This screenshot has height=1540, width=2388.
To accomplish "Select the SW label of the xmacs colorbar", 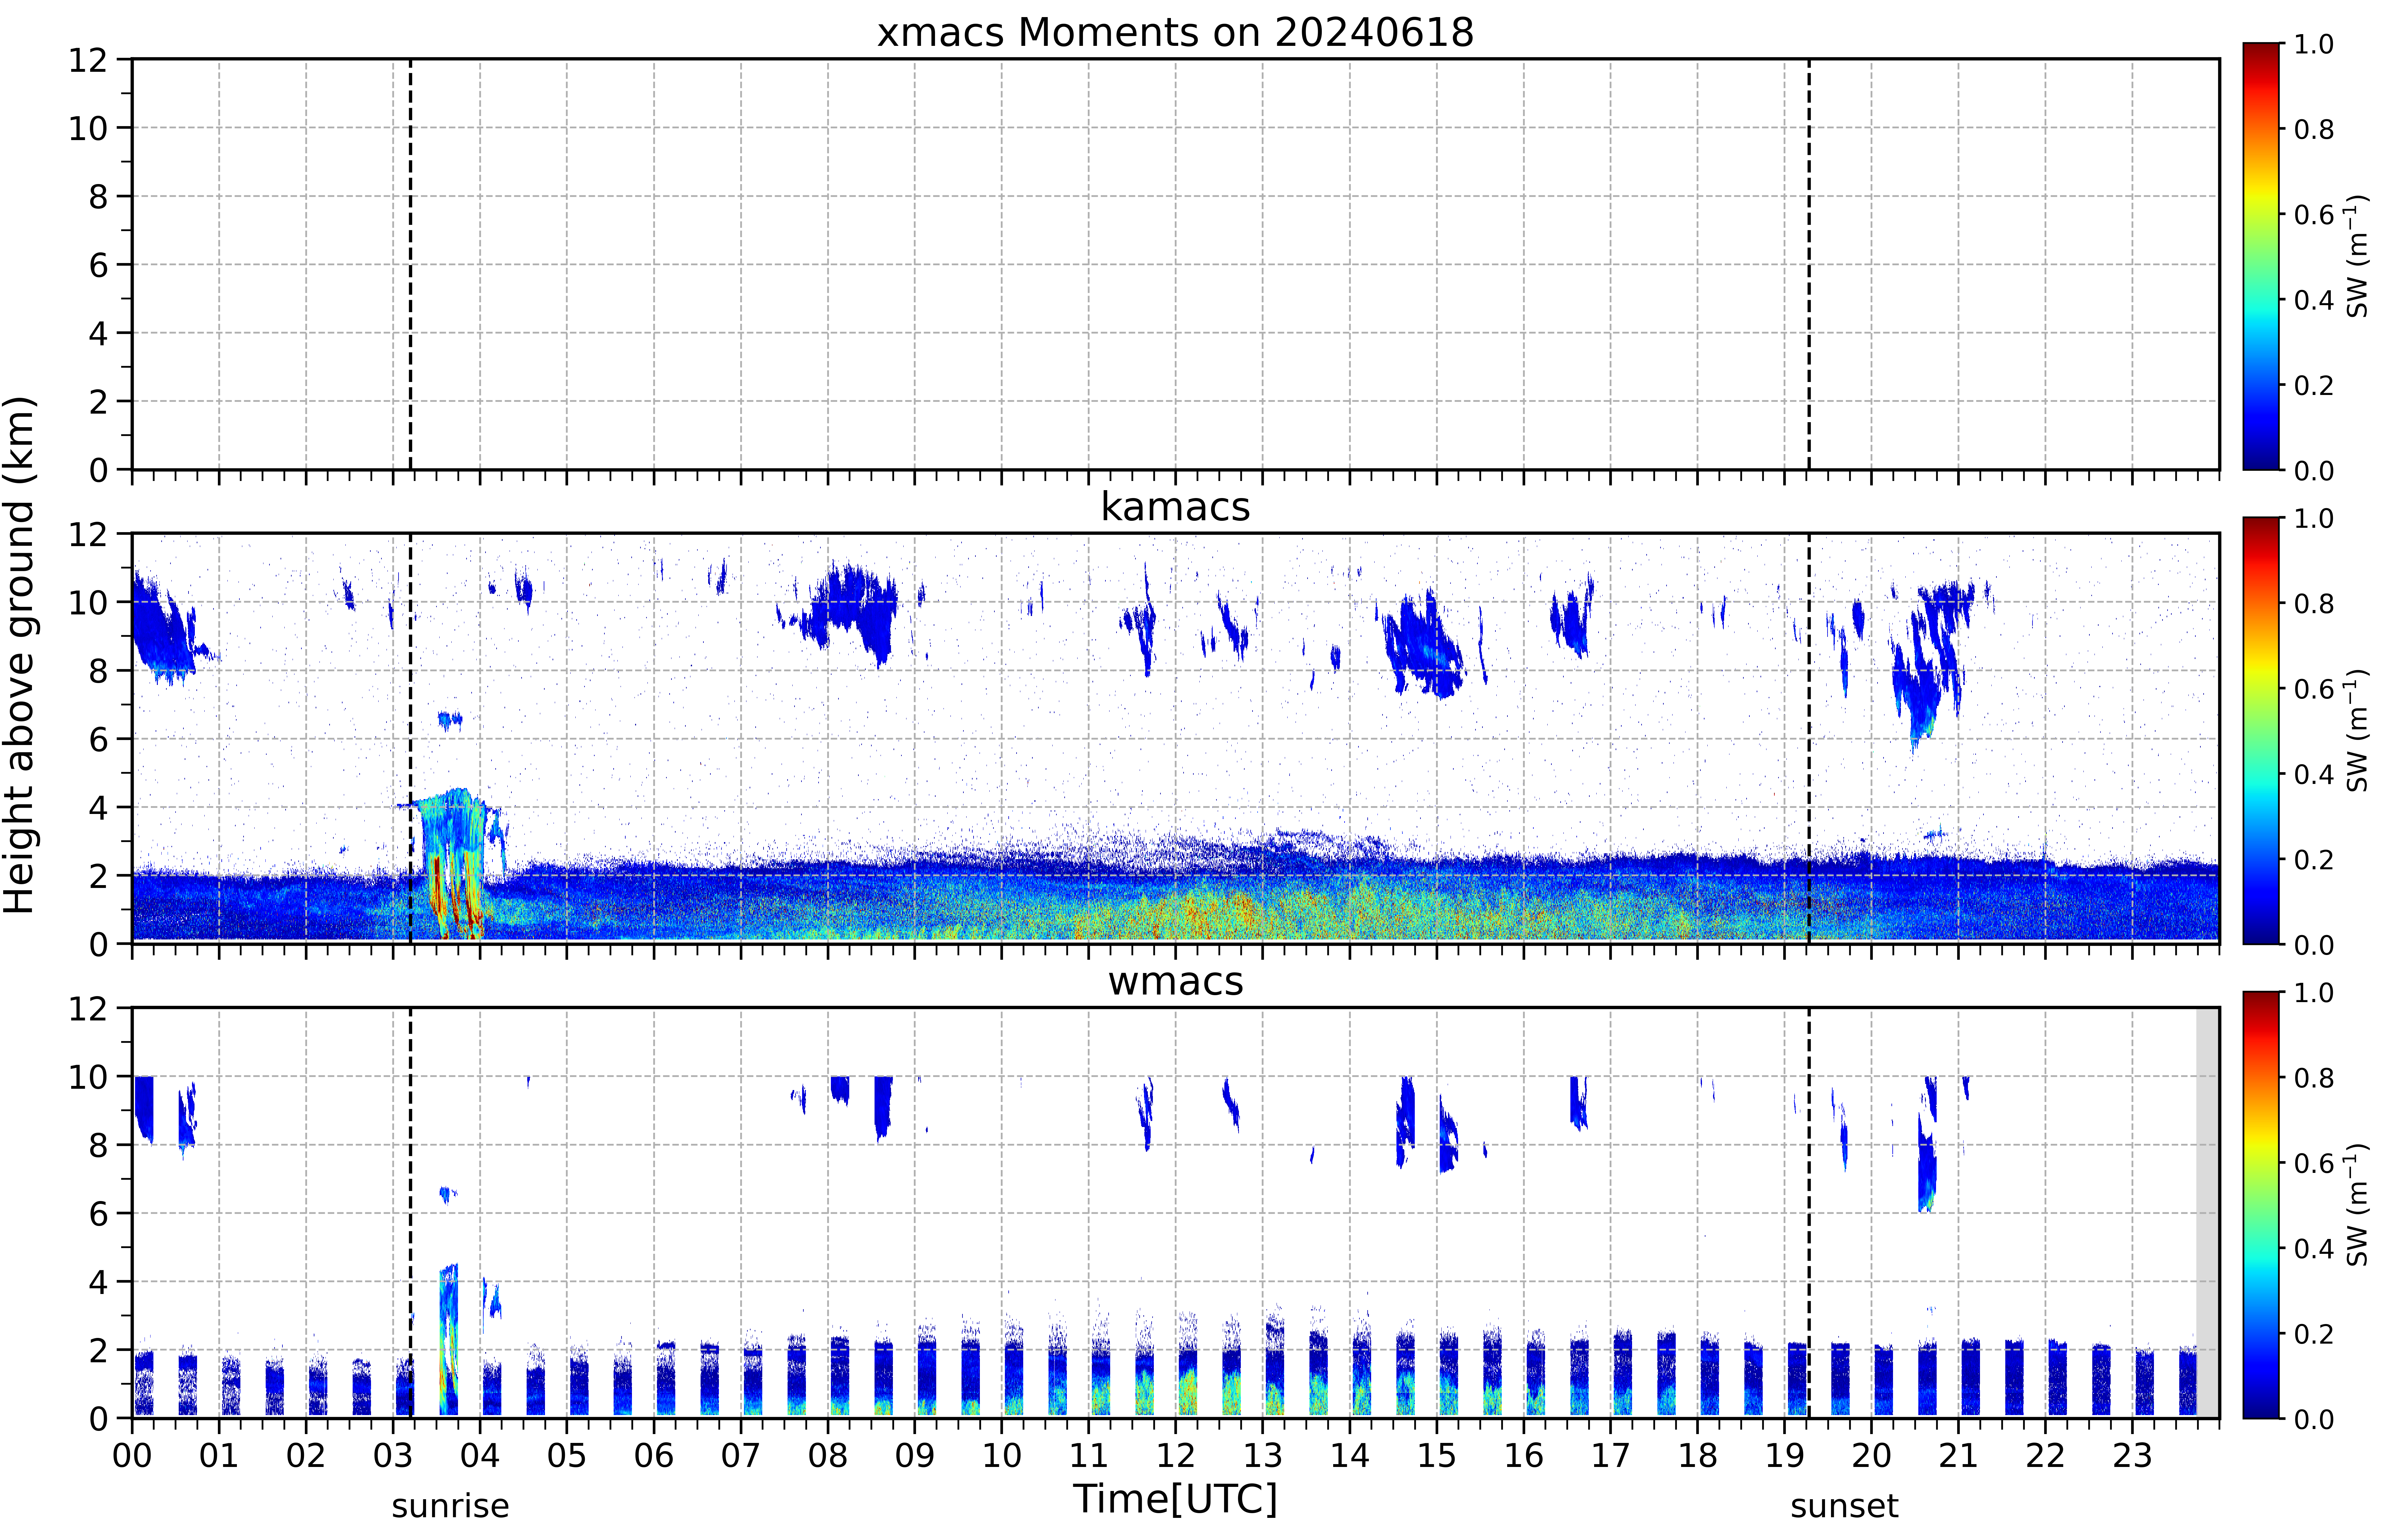I will [2357, 256].
